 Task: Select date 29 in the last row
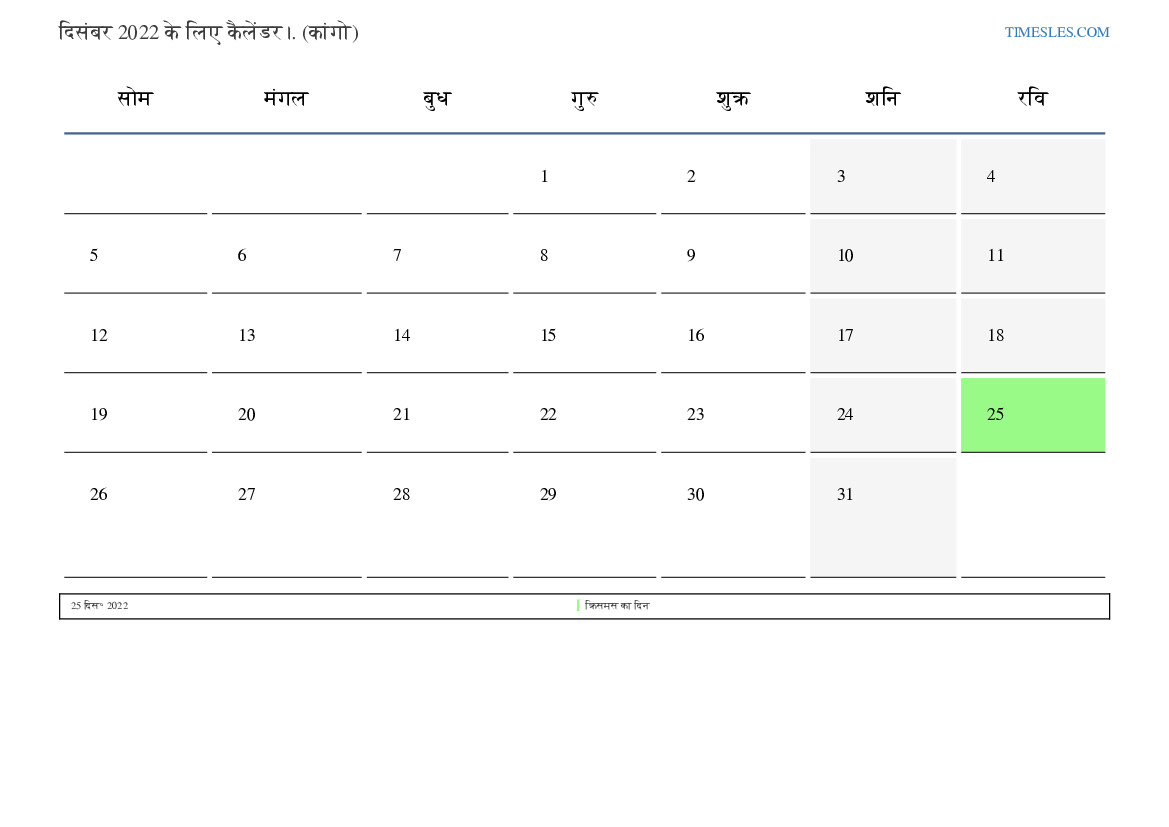click(548, 495)
